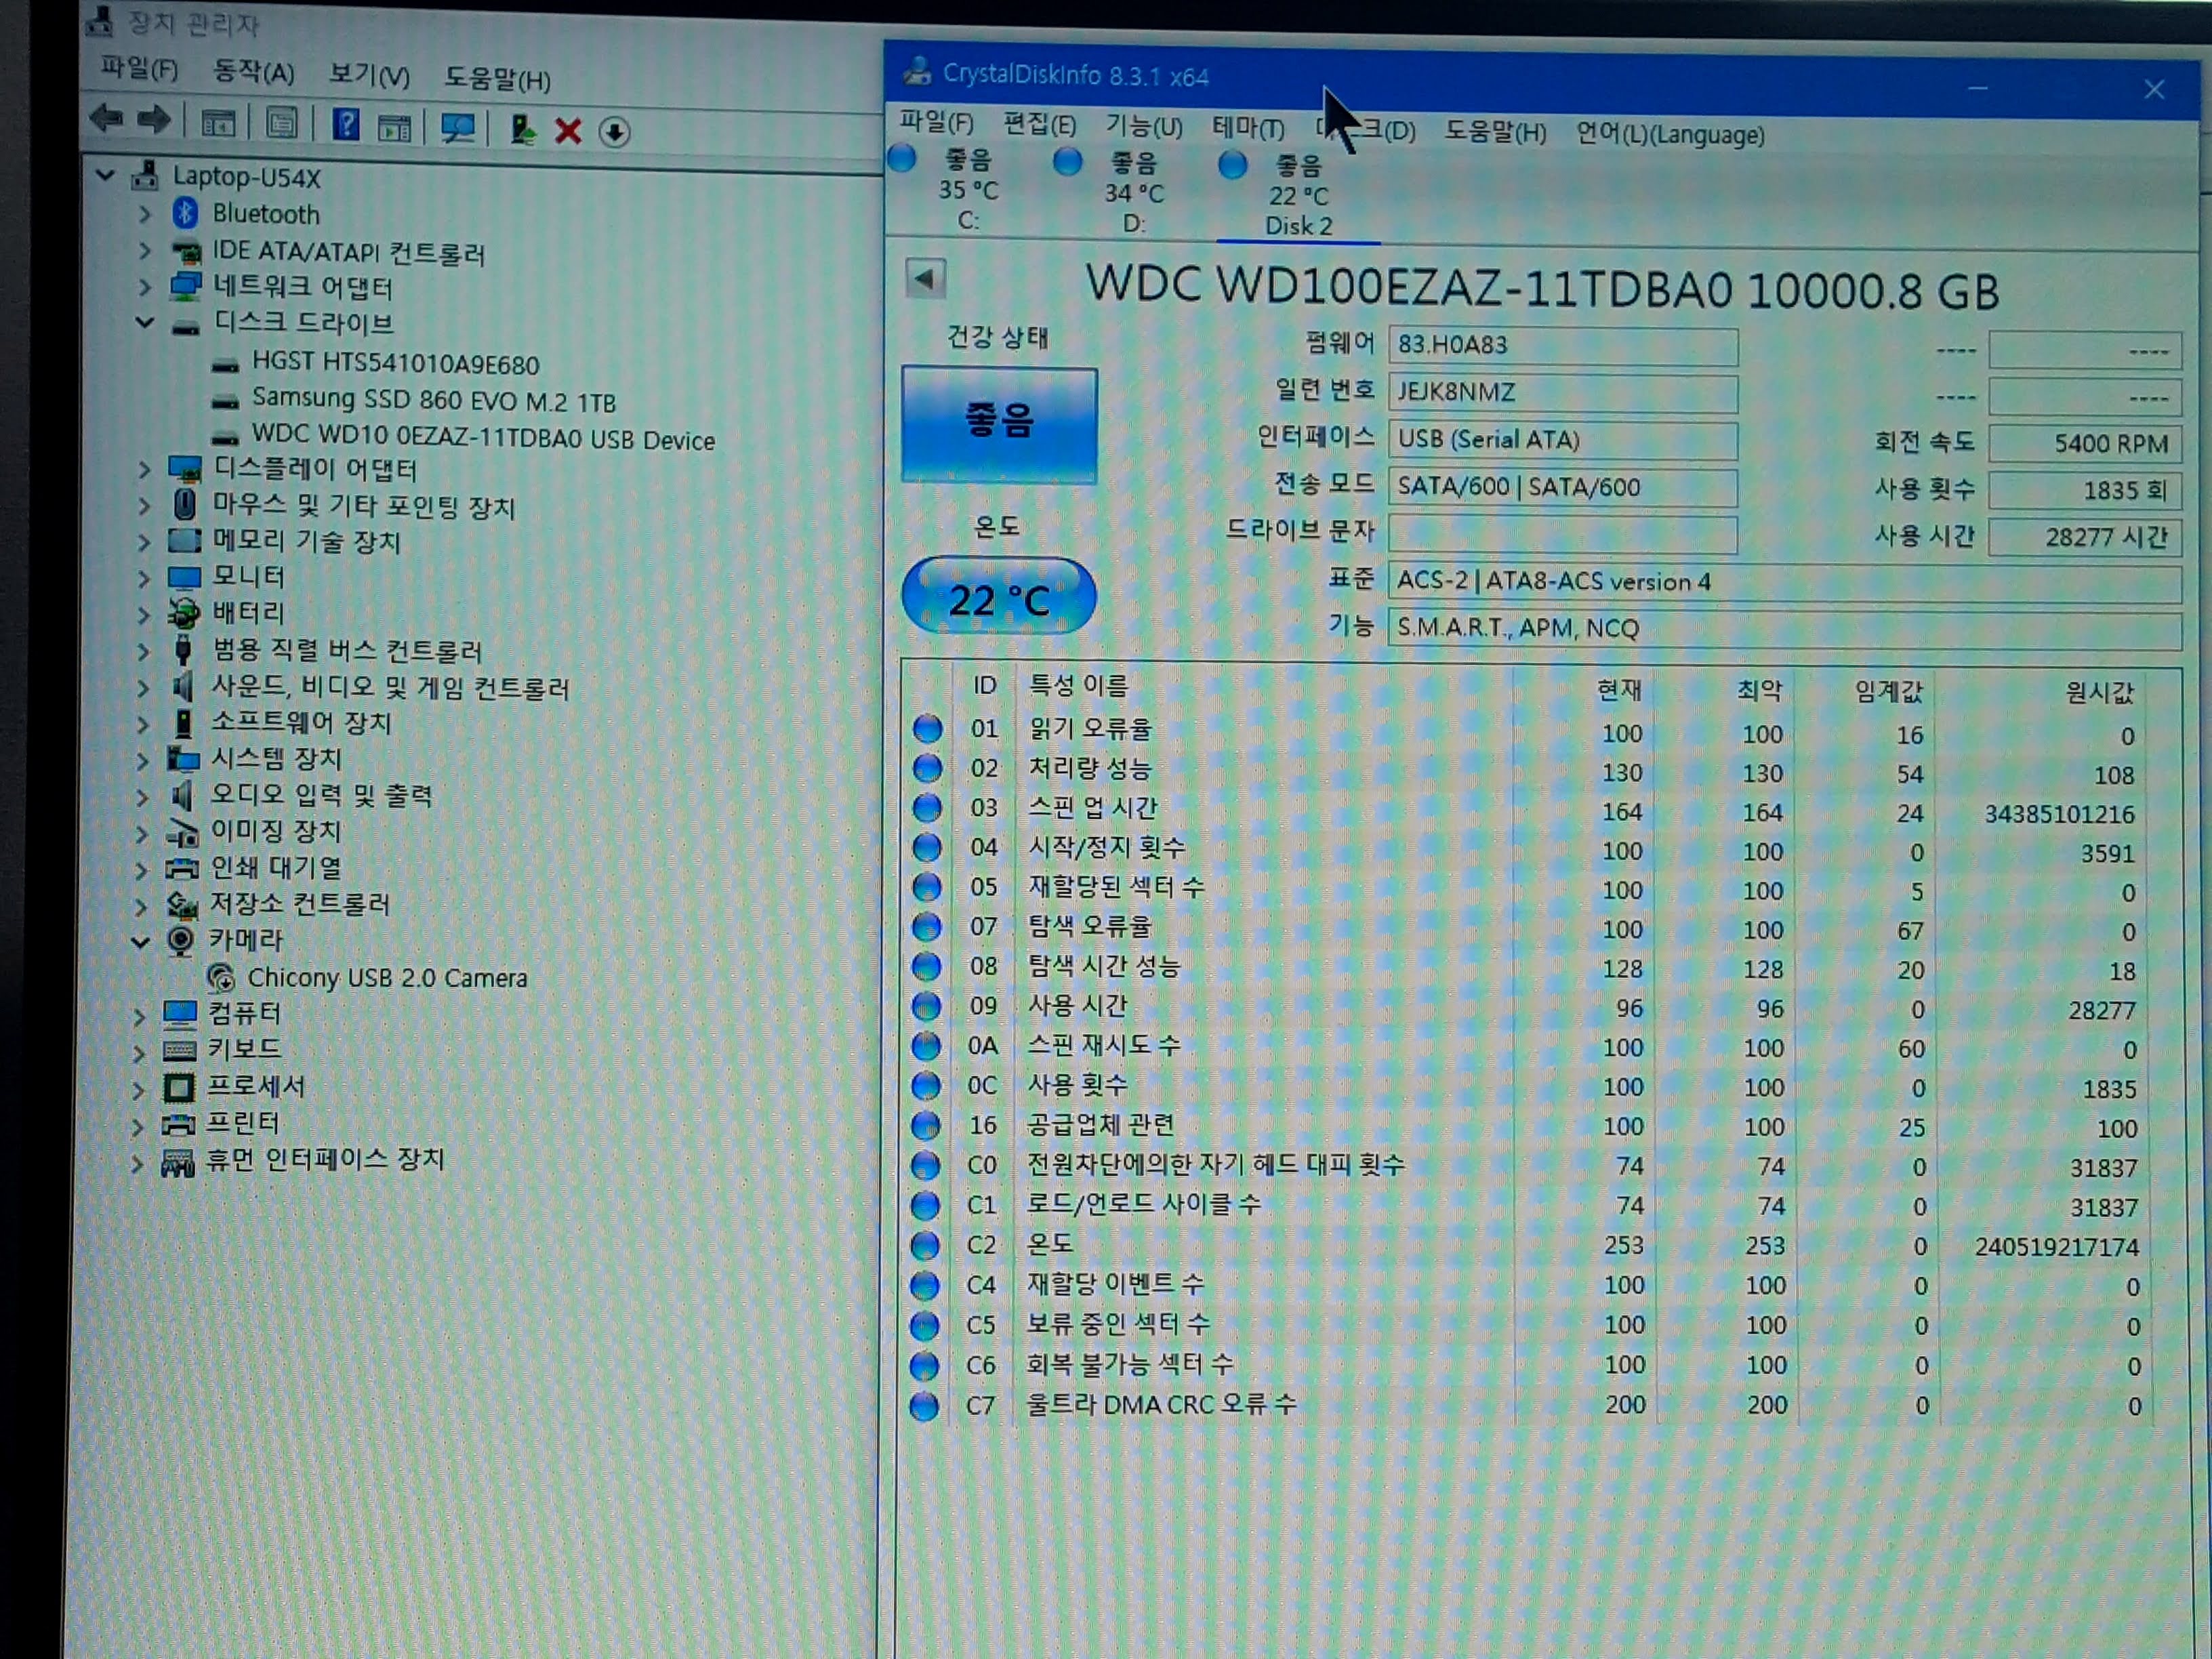2212x1659 pixels.
Task: Click the status orb for ID 01 읽기 오류율
Action: (x=928, y=728)
